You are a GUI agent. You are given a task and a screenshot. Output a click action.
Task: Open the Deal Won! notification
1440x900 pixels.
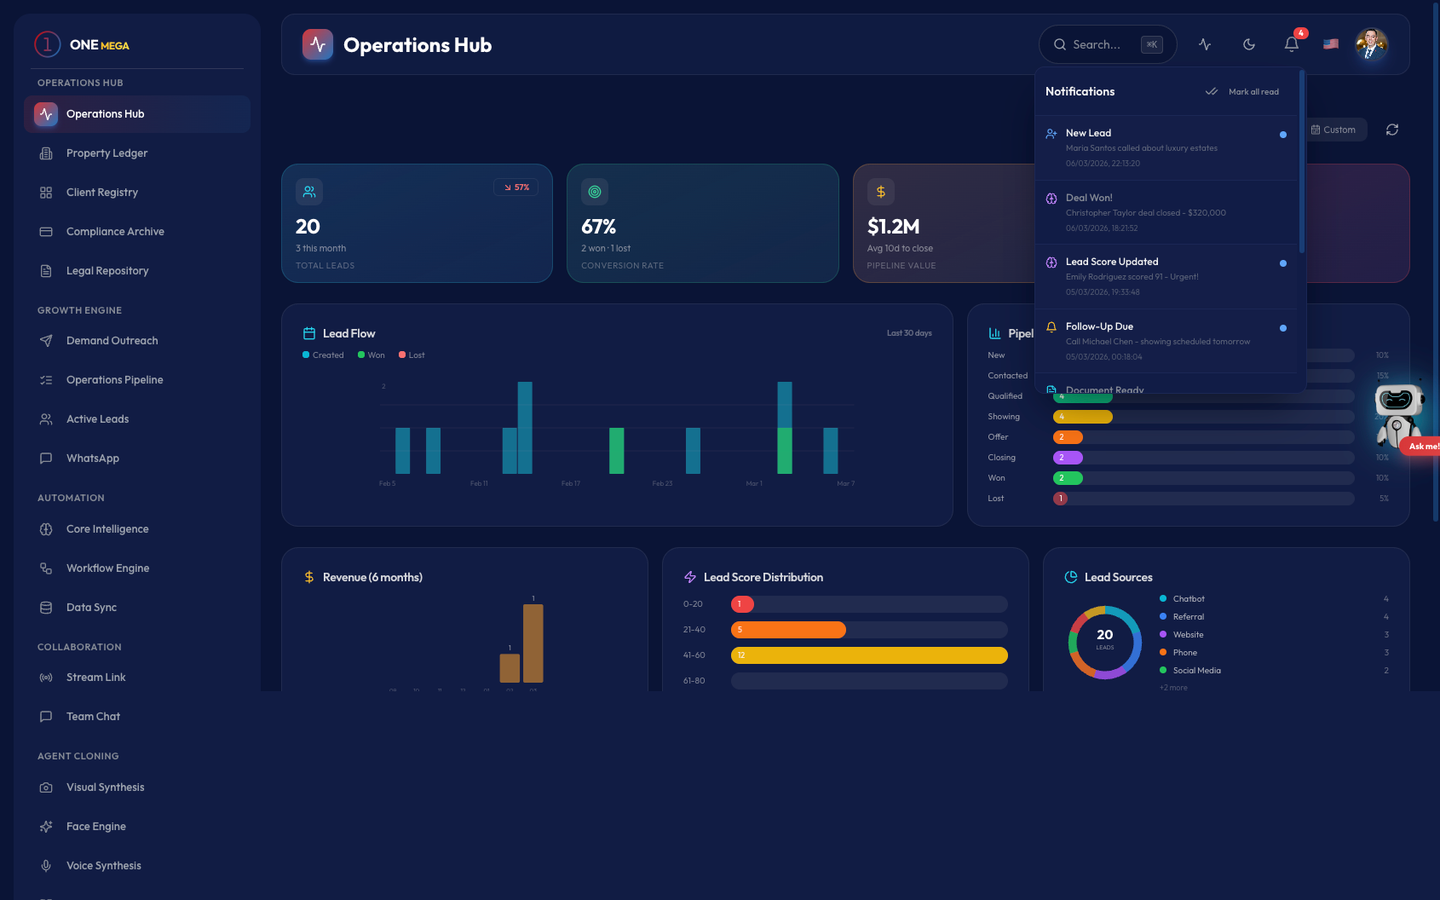click(x=1166, y=212)
